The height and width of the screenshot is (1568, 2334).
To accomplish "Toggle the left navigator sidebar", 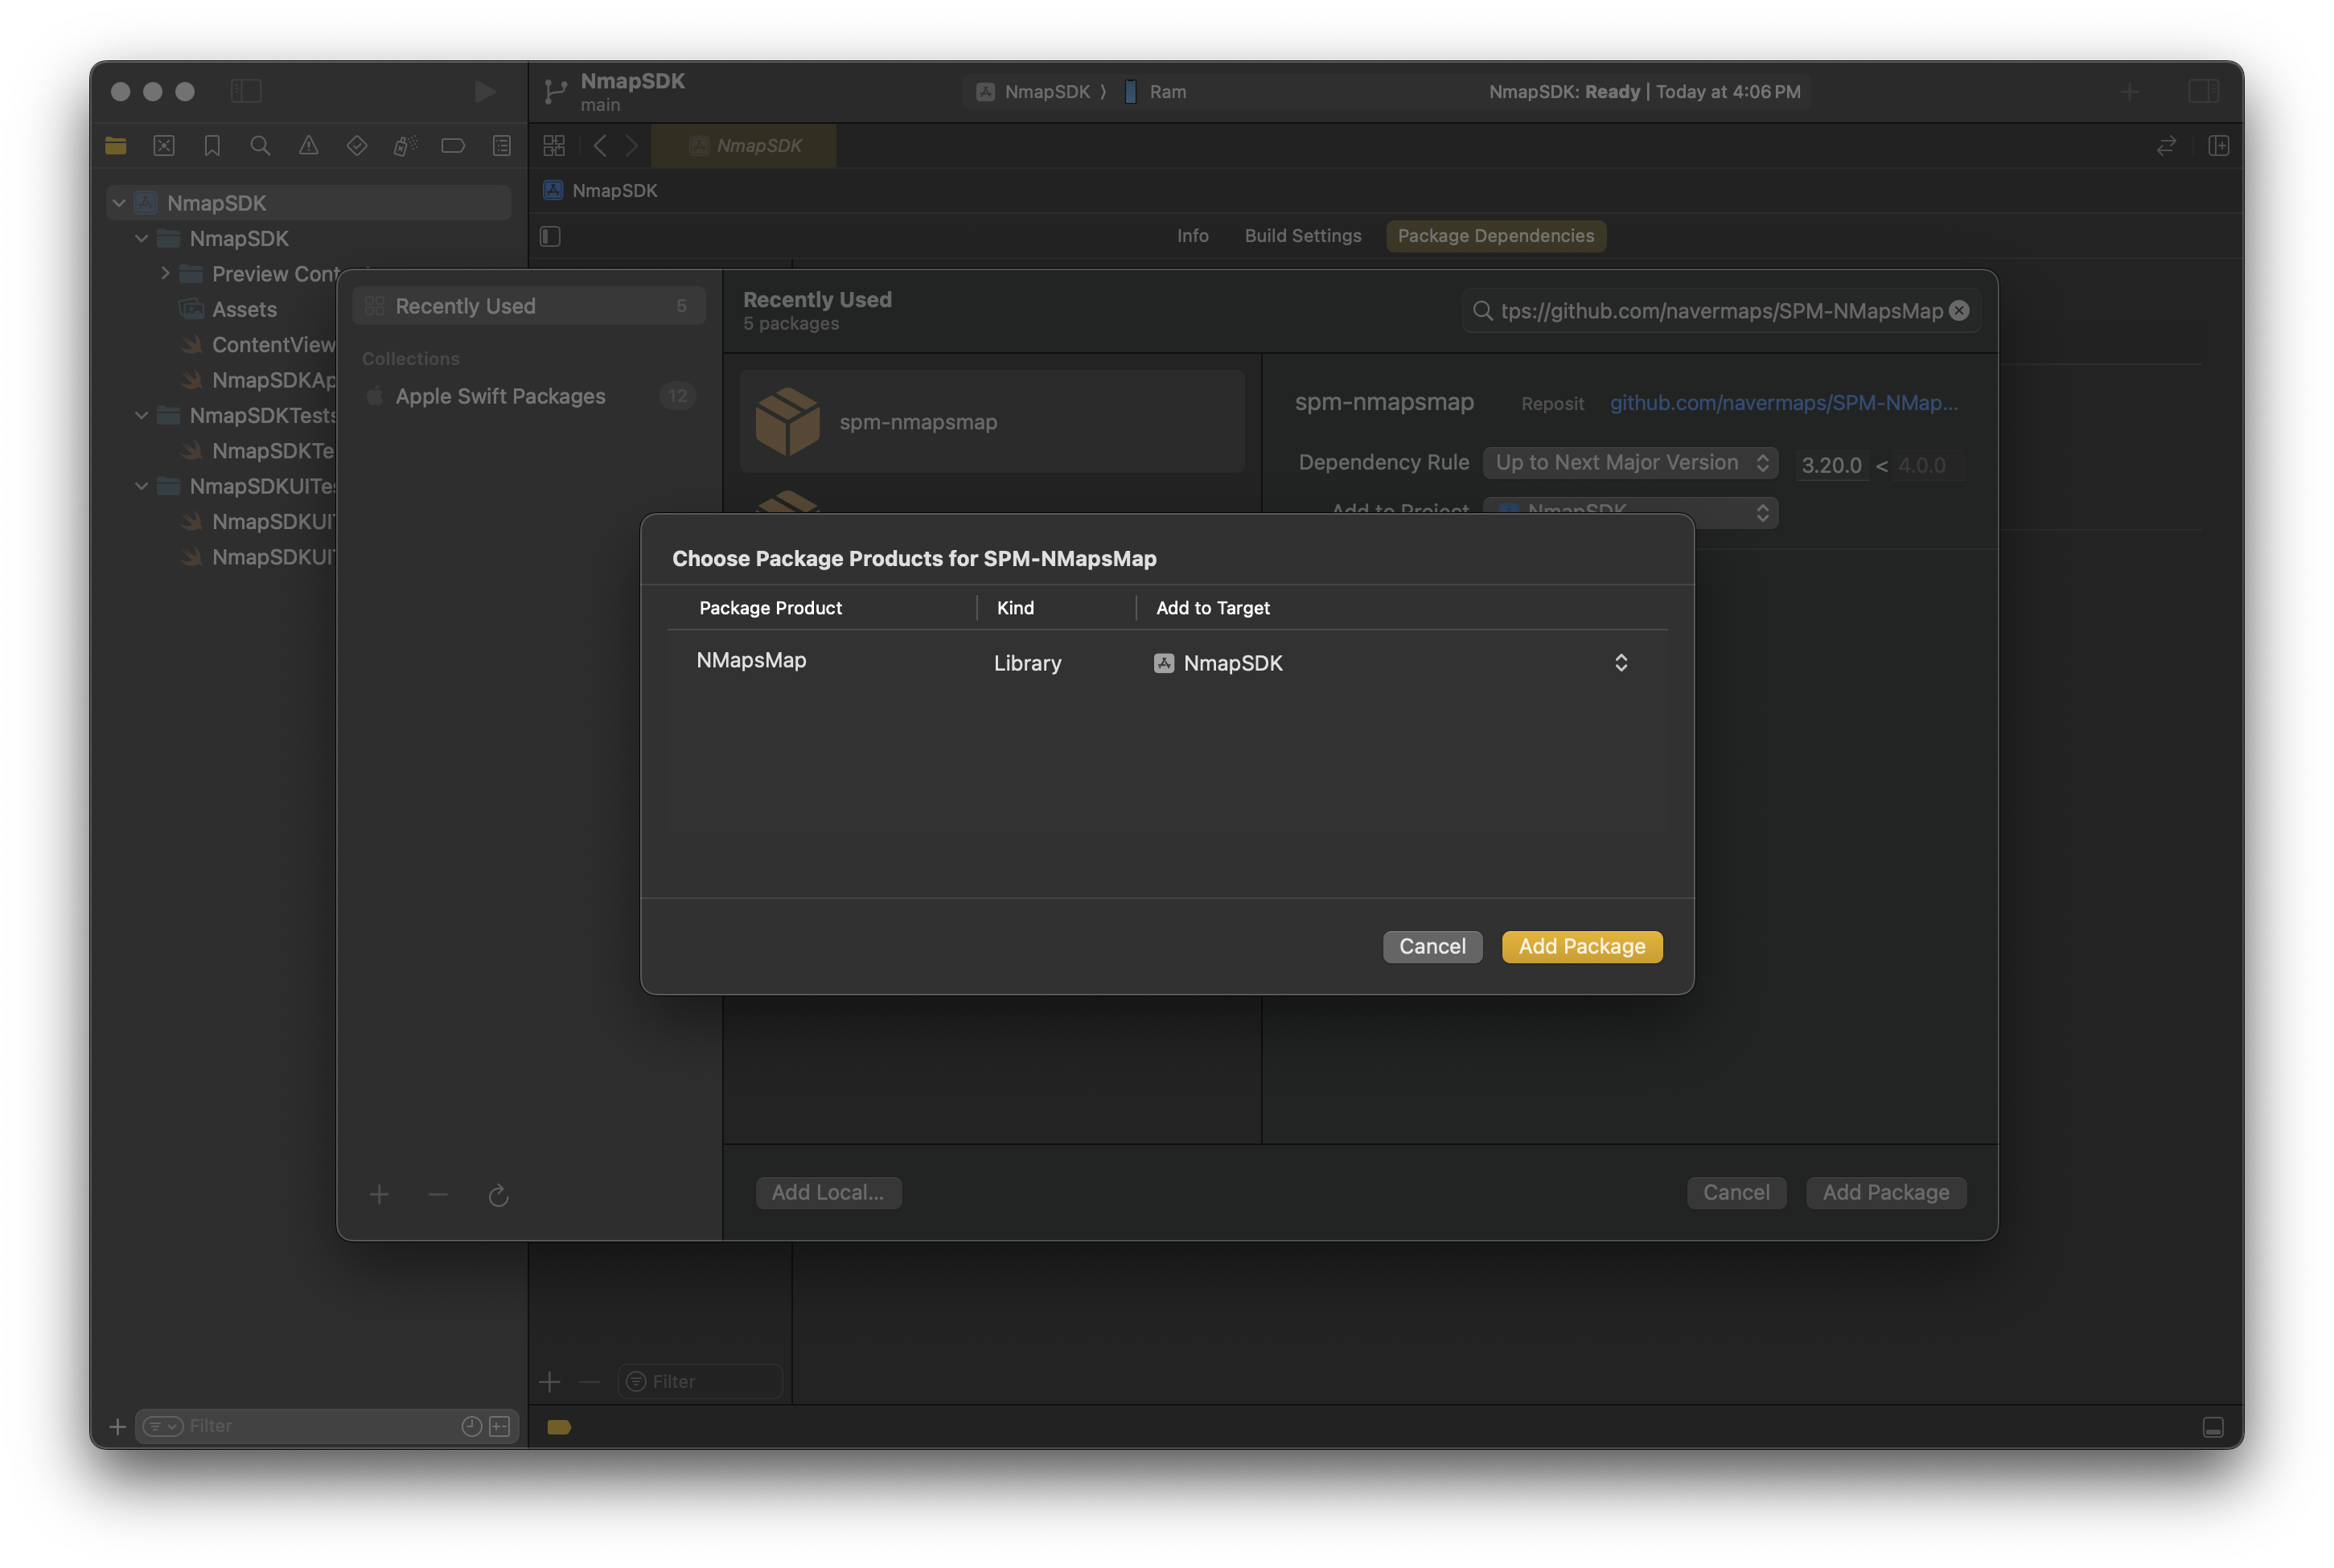I will pyautogui.click(x=246, y=91).
